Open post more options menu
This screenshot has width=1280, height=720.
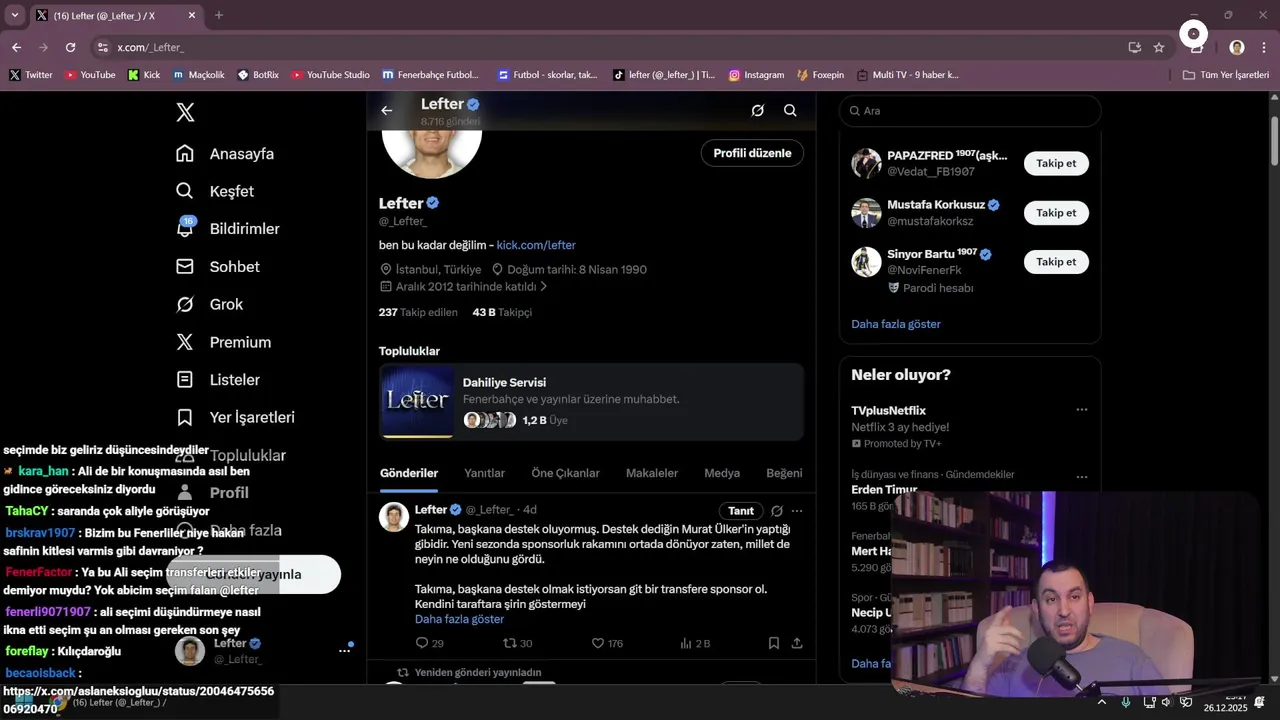[797, 511]
